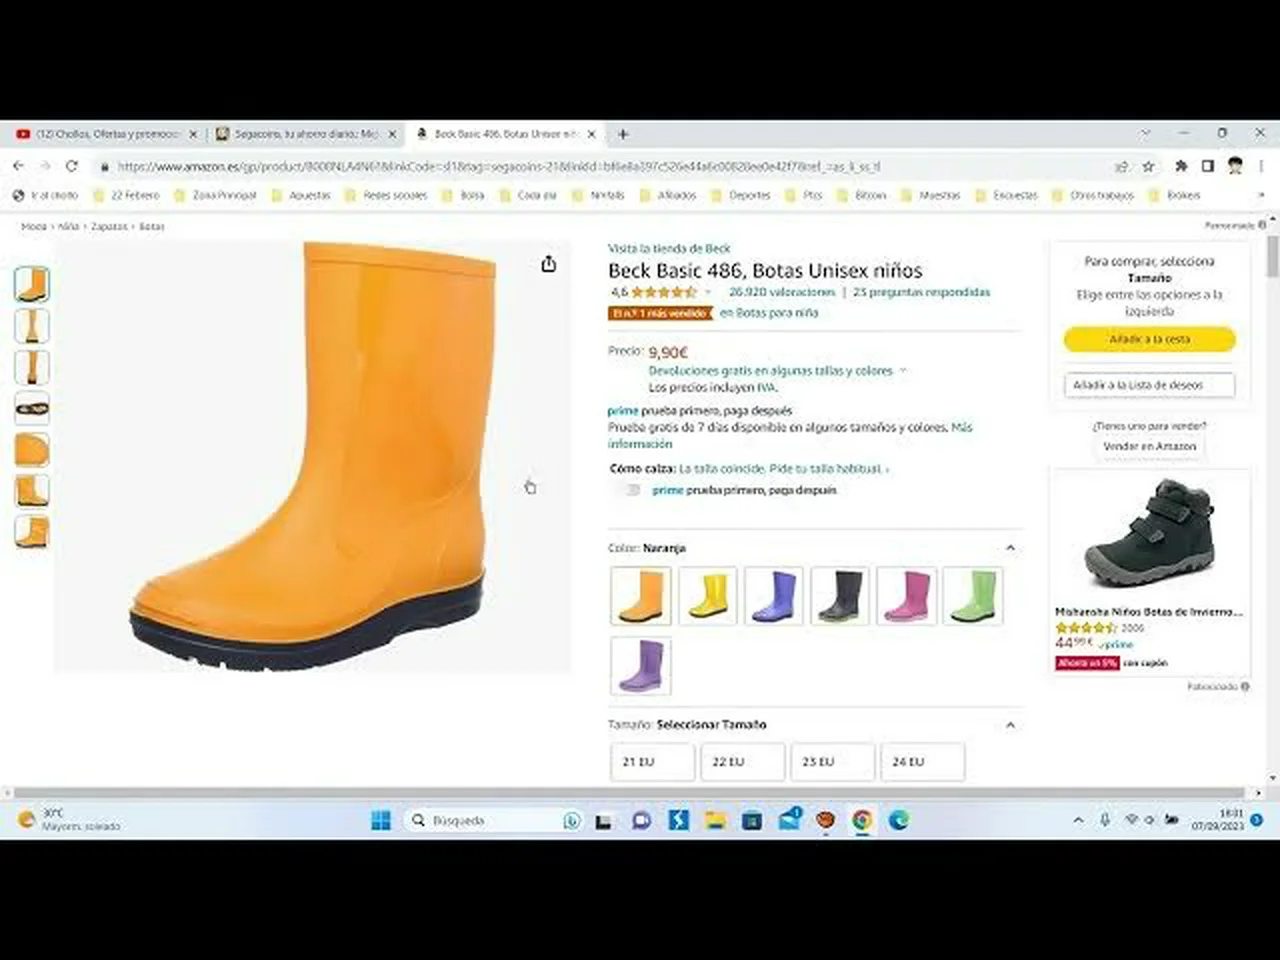1280x960 pixels.
Task: Open the Chrome side panel icon
Action: [x=1208, y=166]
